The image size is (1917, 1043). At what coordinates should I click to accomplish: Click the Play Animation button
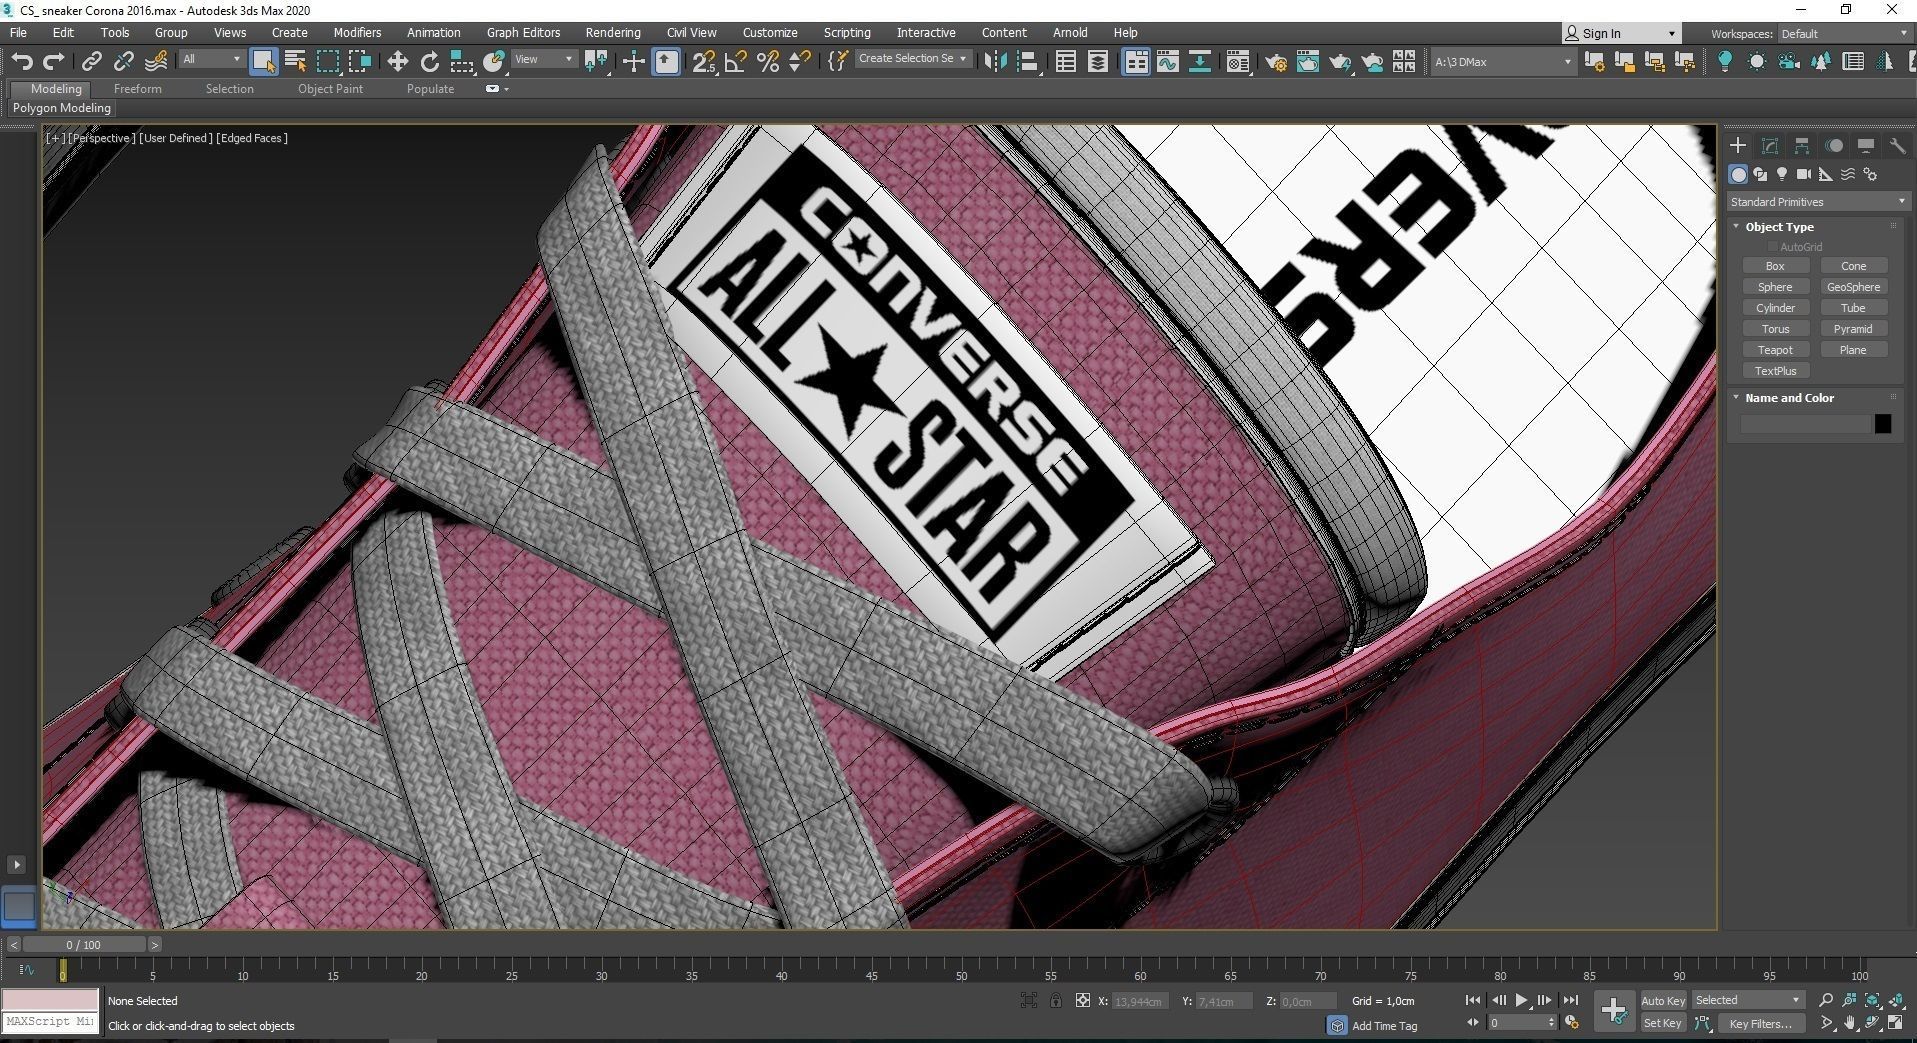tap(1521, 1000)
